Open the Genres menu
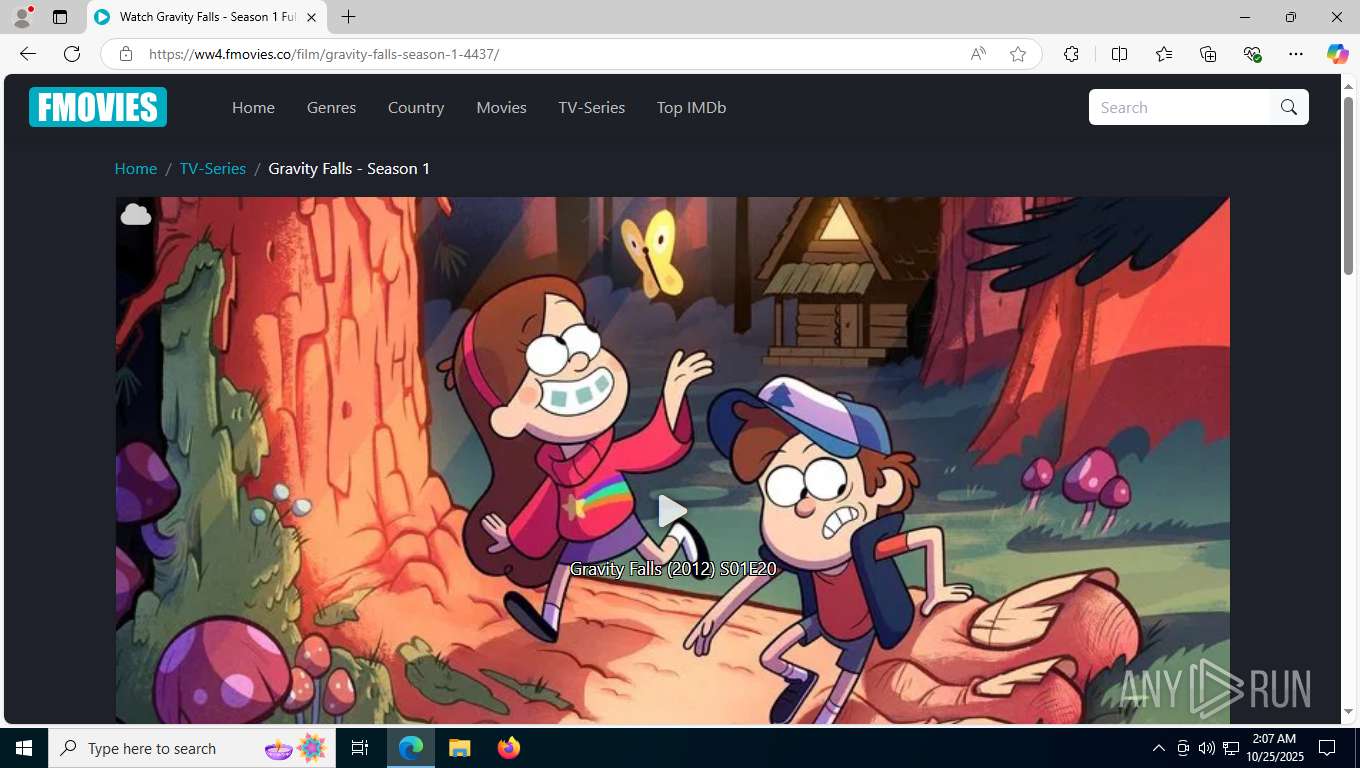The image size is (1360, 768). pos(331,107)
